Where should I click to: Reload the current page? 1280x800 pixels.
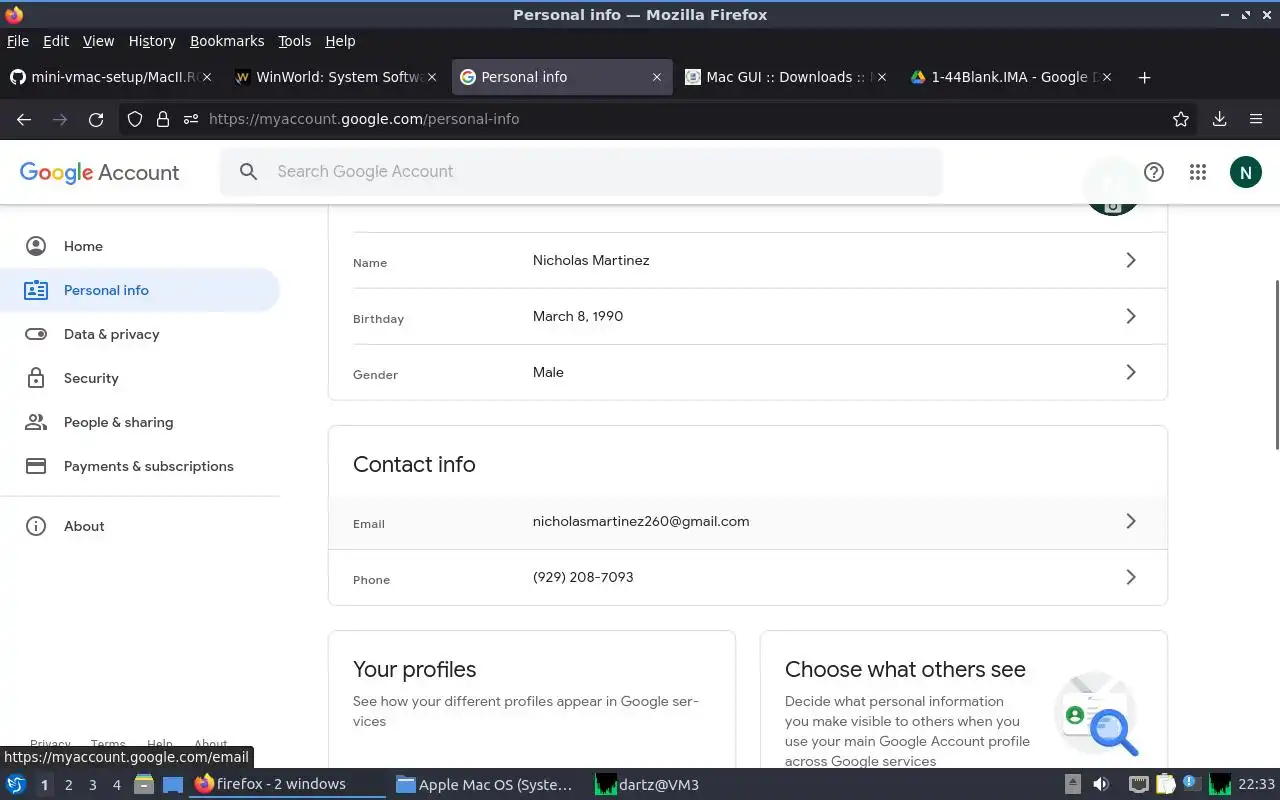coord(96,119)
